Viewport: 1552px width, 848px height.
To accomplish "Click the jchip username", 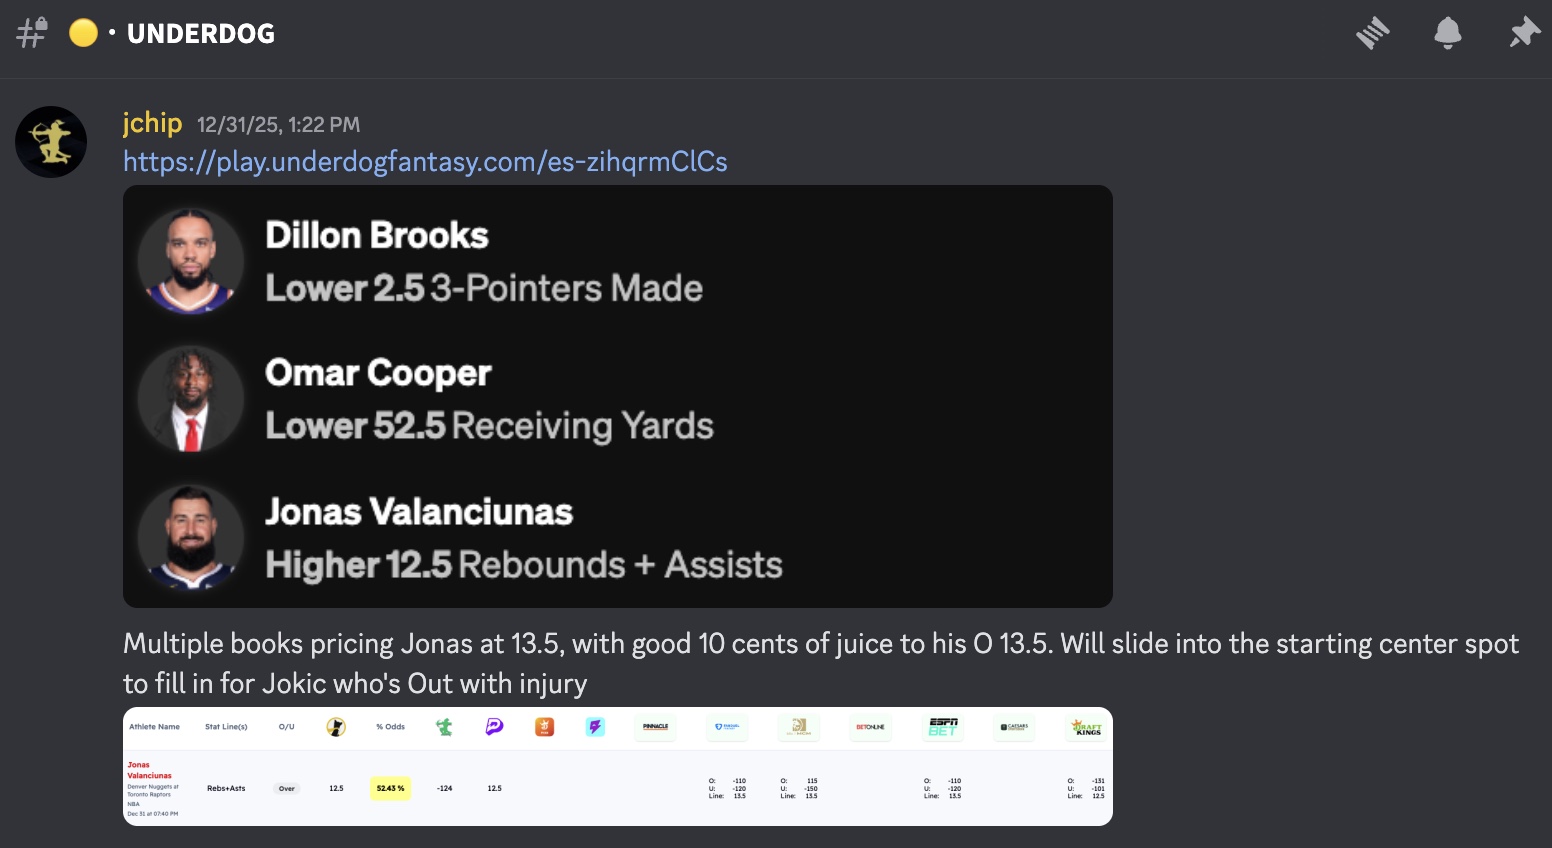I will tap(152, 123).
